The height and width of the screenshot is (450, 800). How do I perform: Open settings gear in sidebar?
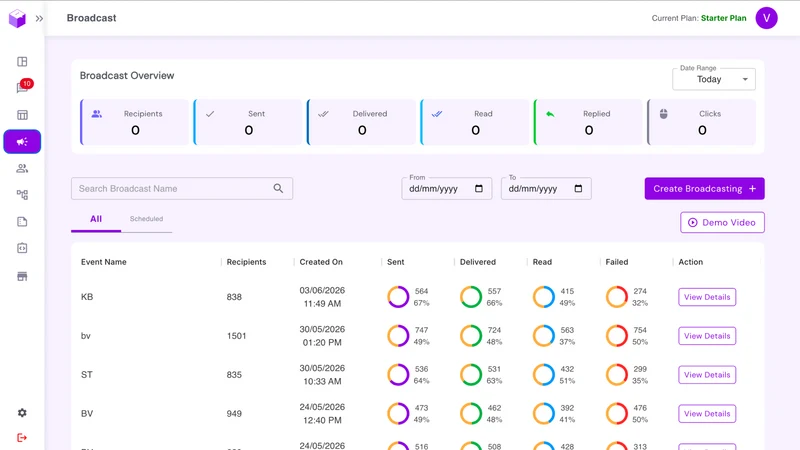point(22,413)
